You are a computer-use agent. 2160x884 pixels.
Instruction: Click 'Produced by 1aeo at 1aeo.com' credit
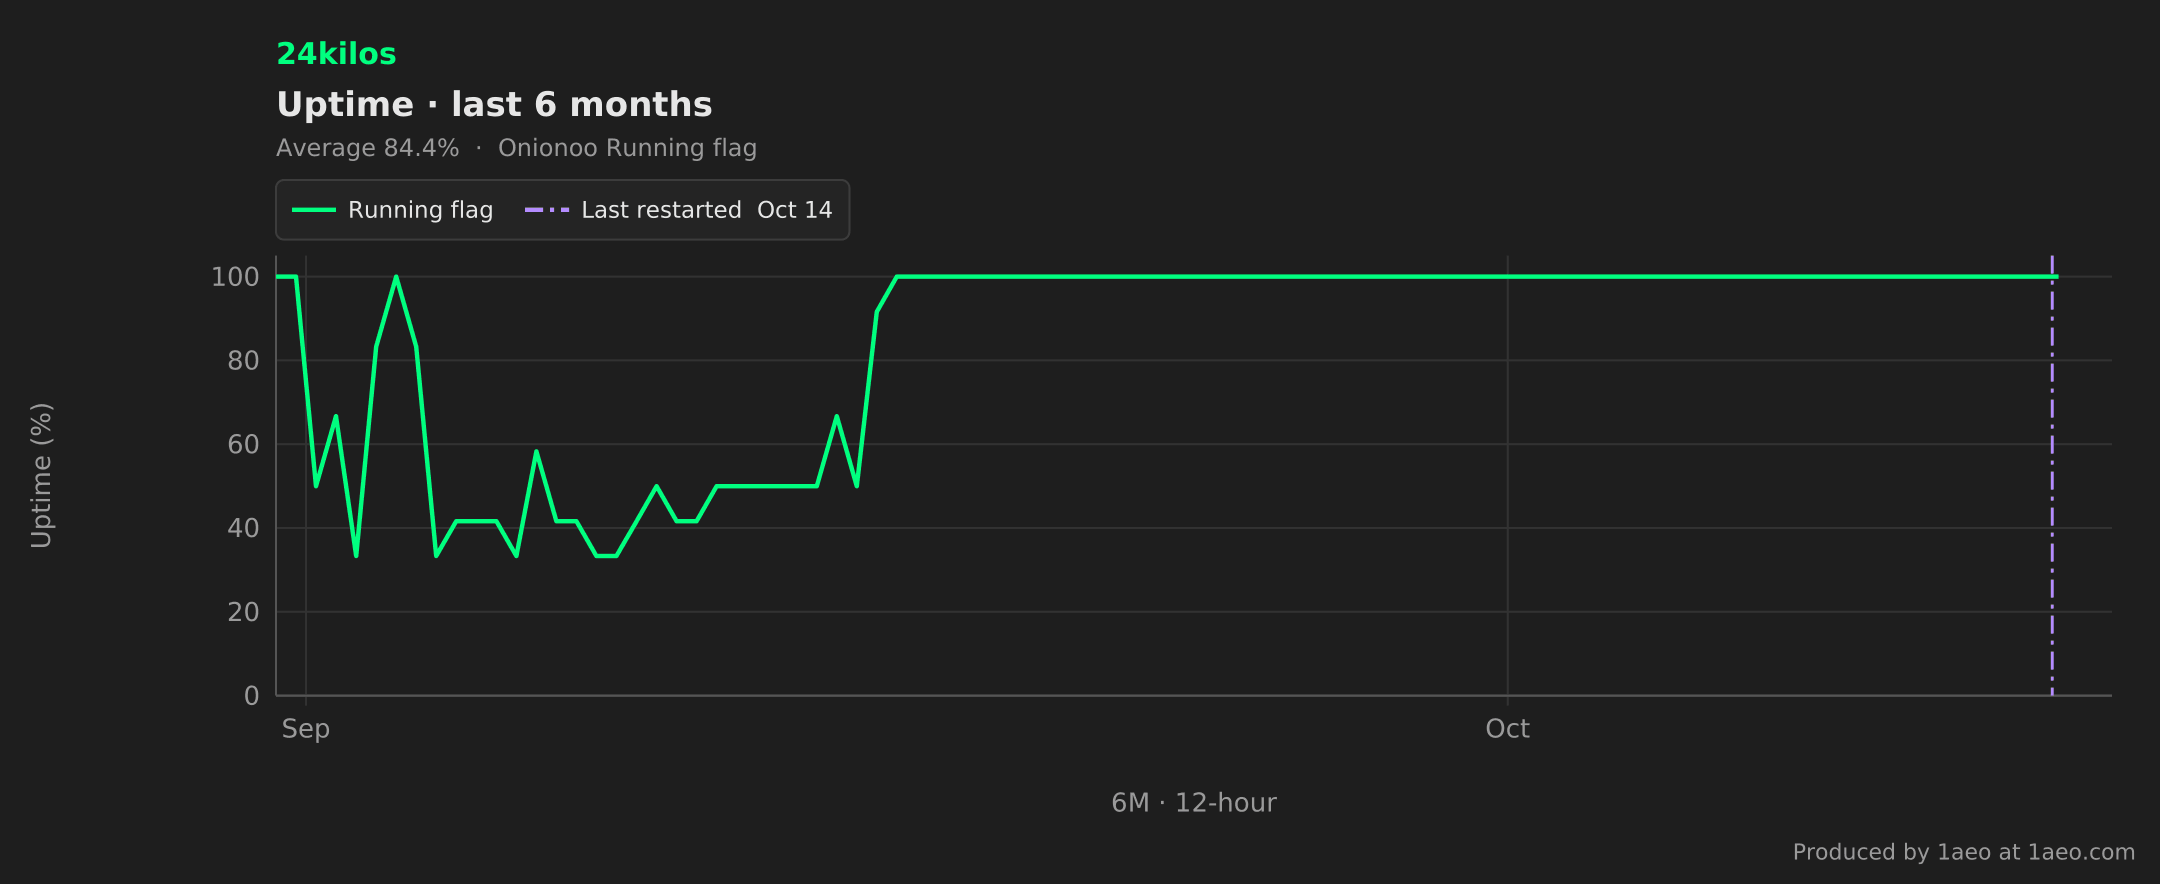[1964, 852]
